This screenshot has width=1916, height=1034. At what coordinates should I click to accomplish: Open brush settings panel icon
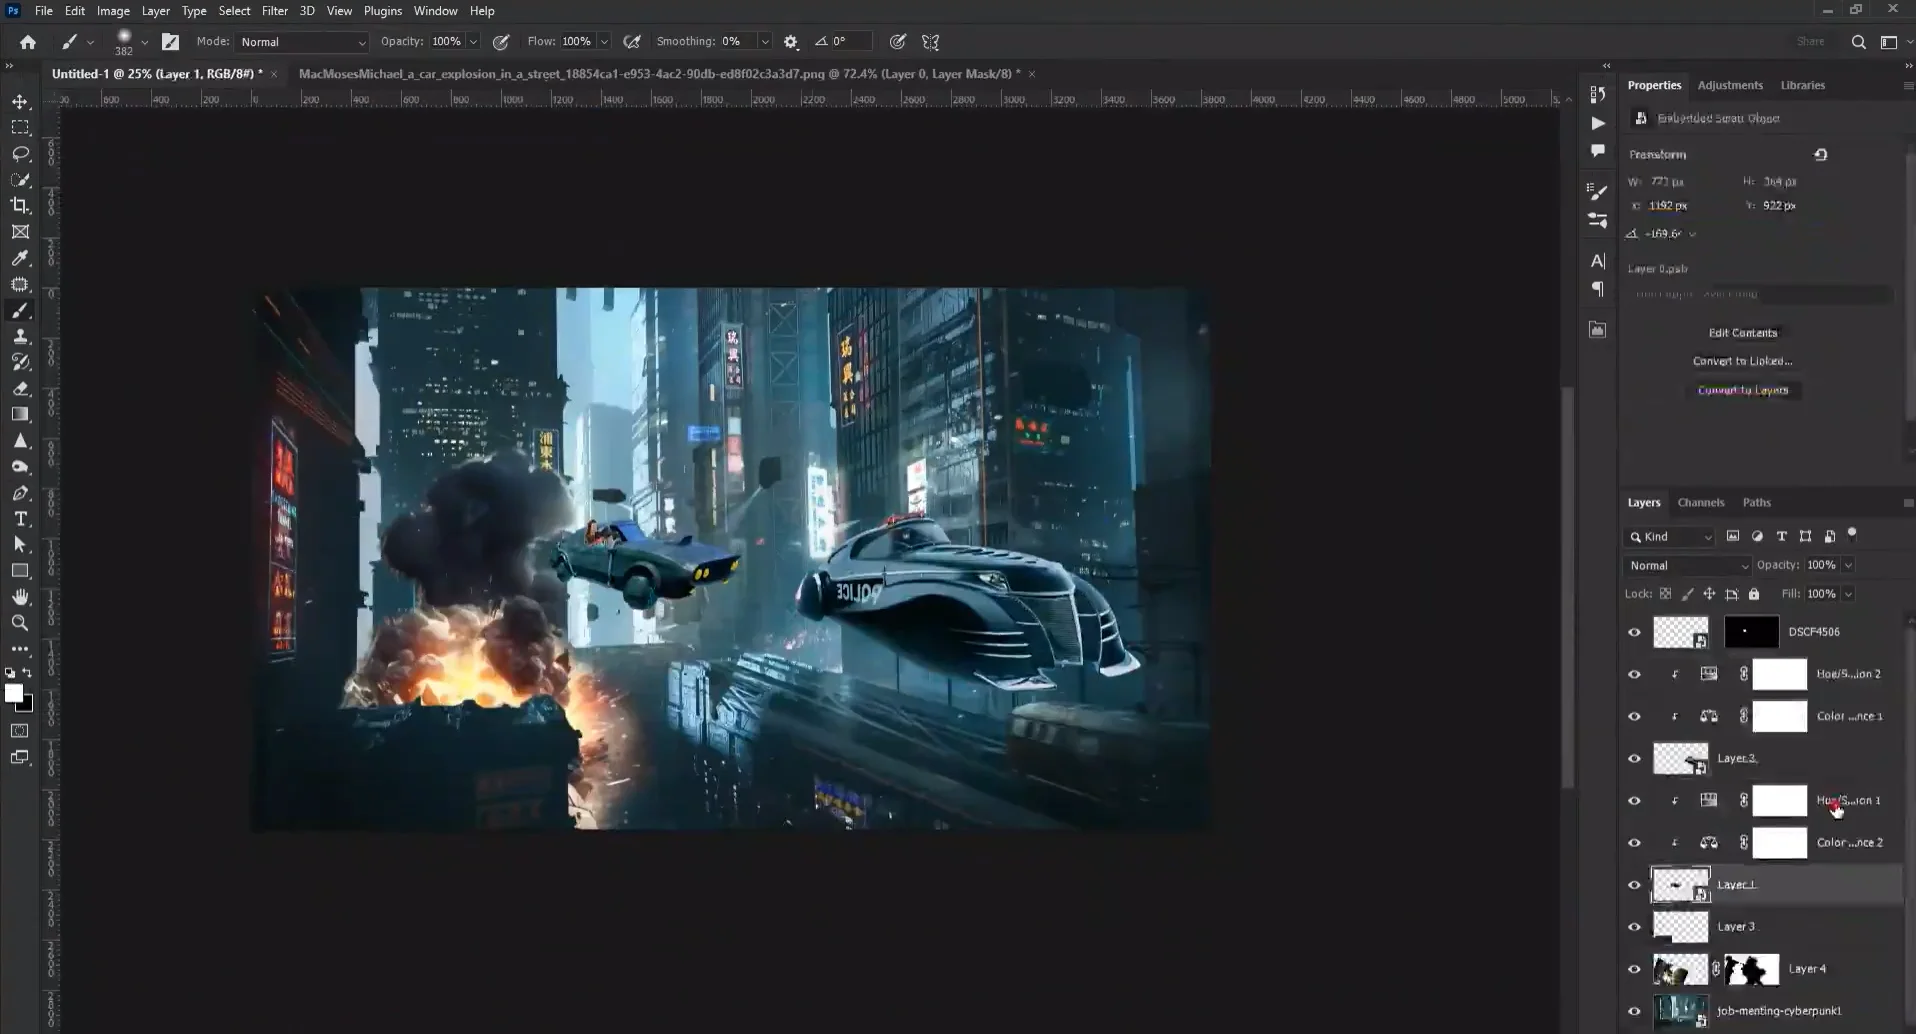click(171, 42)
